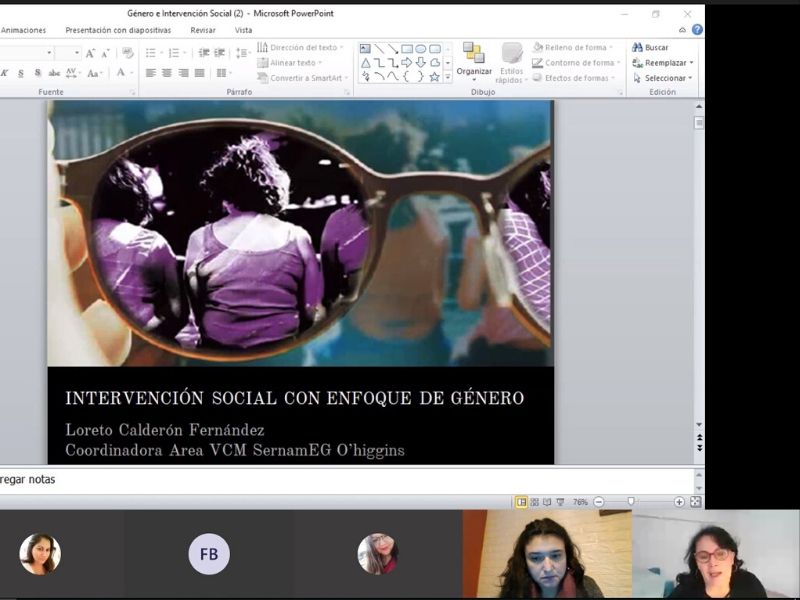
Task: Align text left
Action: click(x=151, y=73)
